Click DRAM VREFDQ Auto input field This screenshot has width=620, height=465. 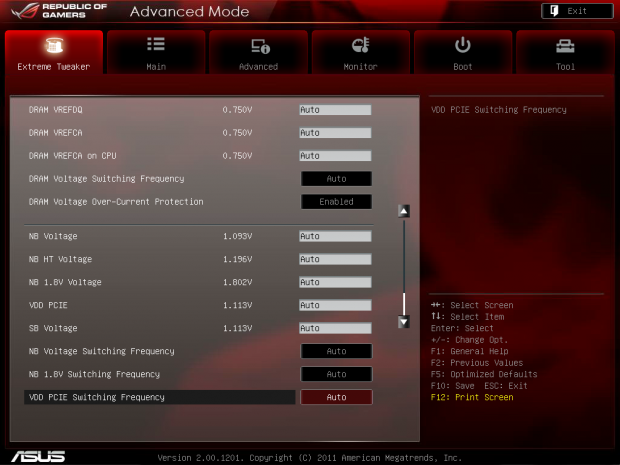tap(335, 110)
